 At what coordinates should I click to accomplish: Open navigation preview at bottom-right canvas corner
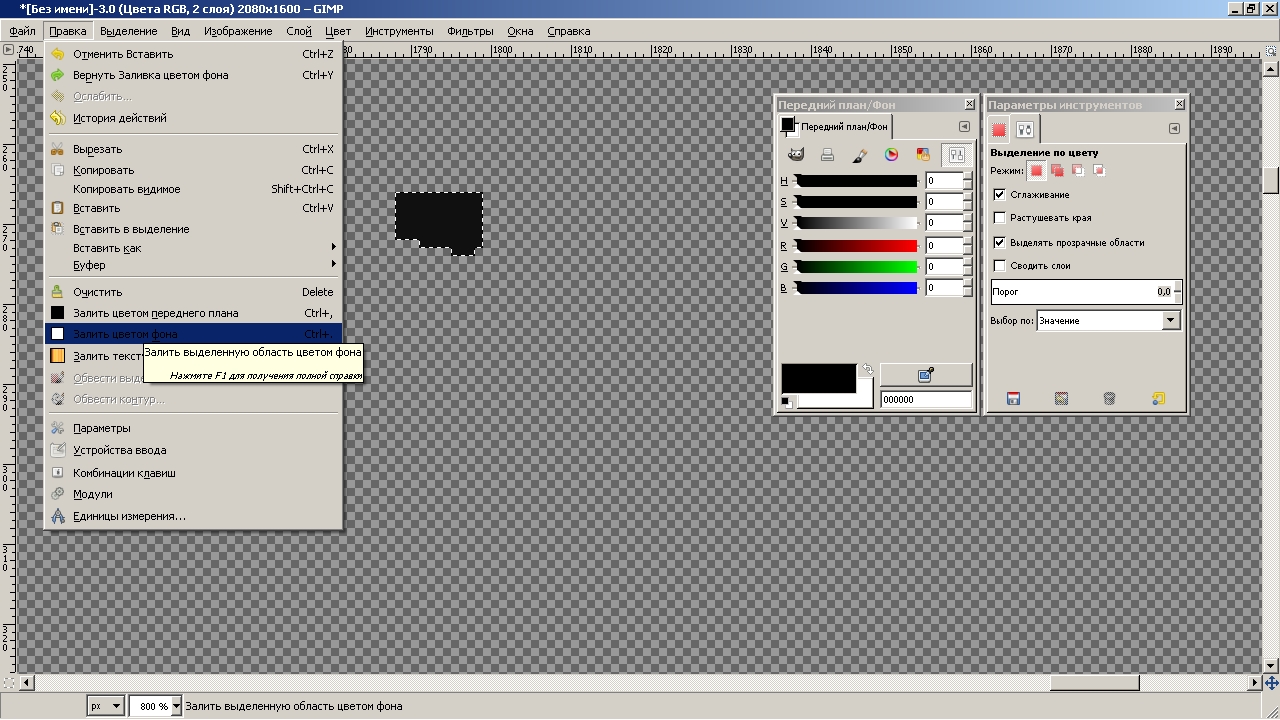tap(1271, 683)
